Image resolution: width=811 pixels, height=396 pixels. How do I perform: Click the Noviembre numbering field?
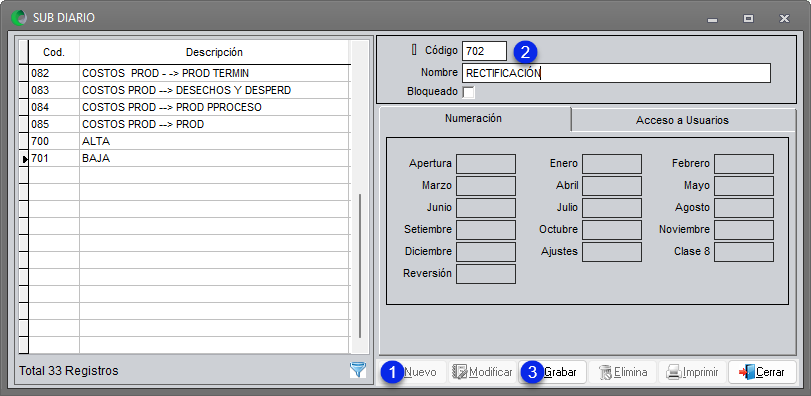tap(744, 230)
